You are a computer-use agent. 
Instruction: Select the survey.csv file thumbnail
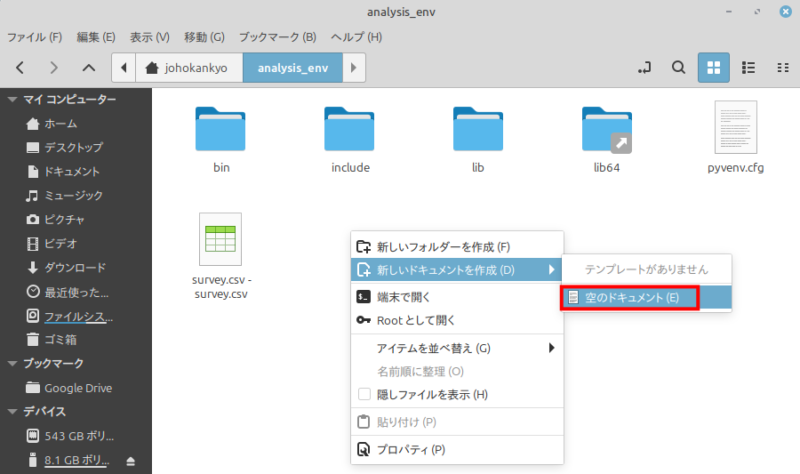coord(221,240)
